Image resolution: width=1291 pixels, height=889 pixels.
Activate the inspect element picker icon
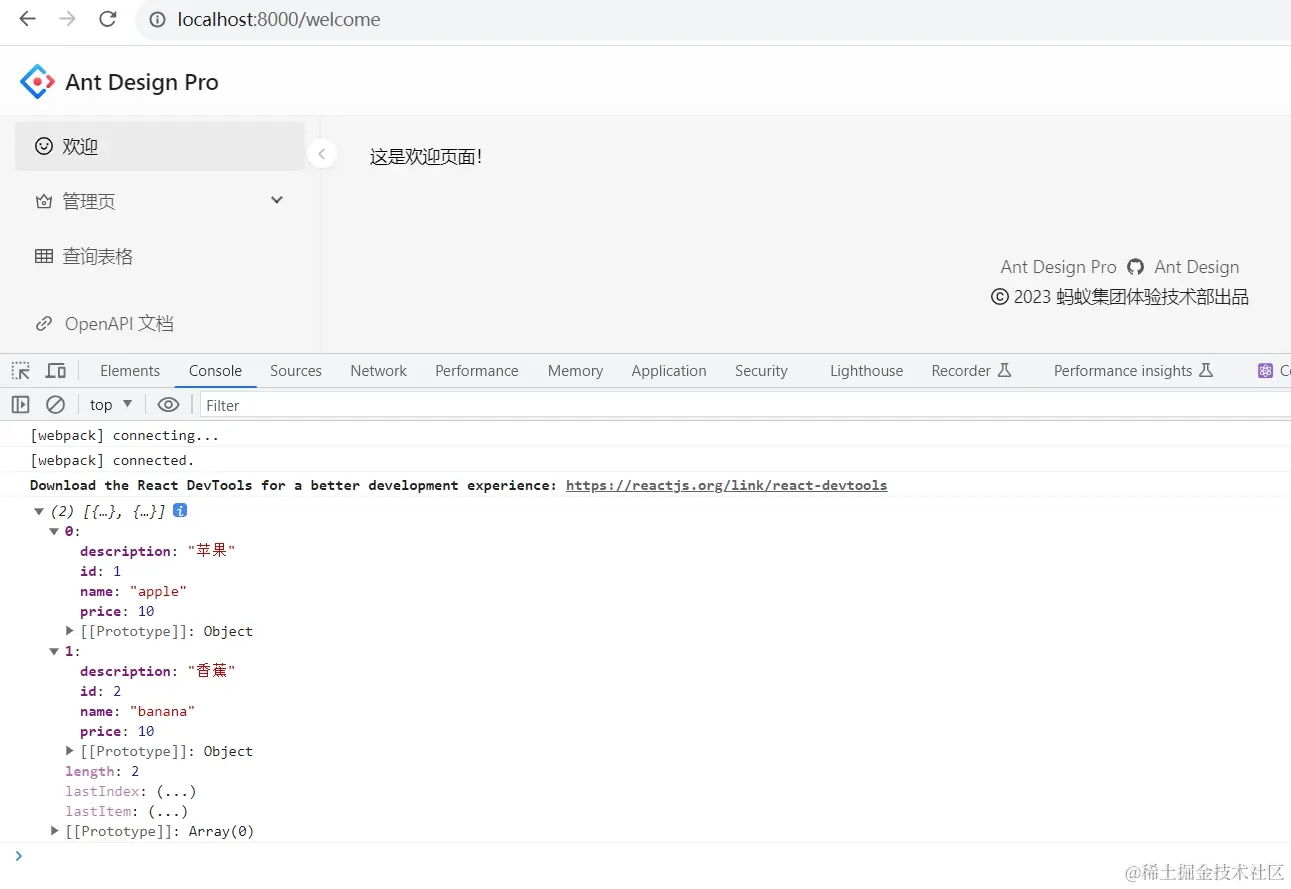[21, 371]
